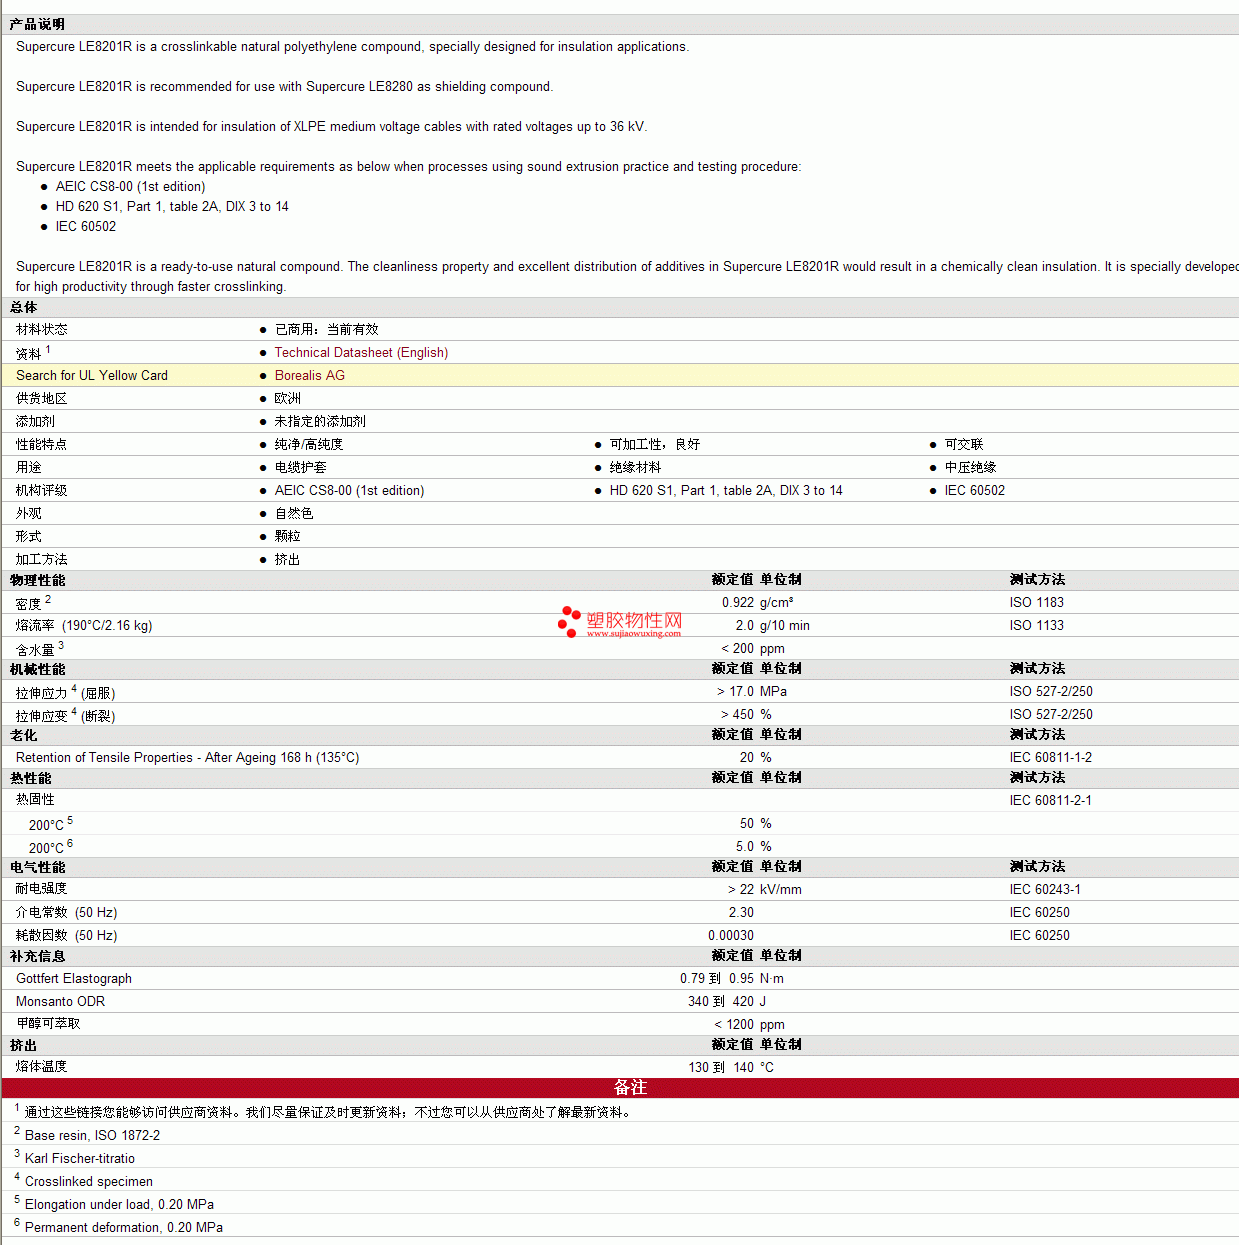This screenshot has width=1239, height=1245.
Task: Click the 热固性 row label
Action: [x=36, y=799]
